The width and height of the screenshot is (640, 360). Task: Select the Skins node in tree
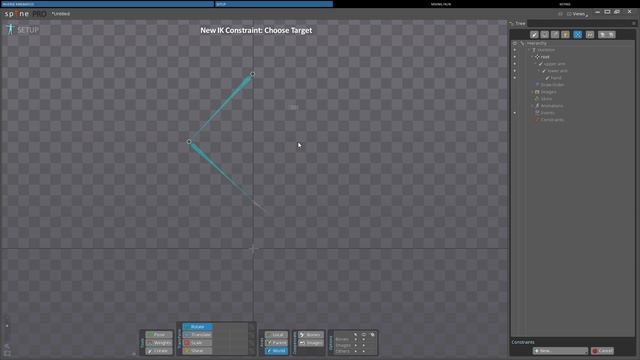click(x=546, y=99)
